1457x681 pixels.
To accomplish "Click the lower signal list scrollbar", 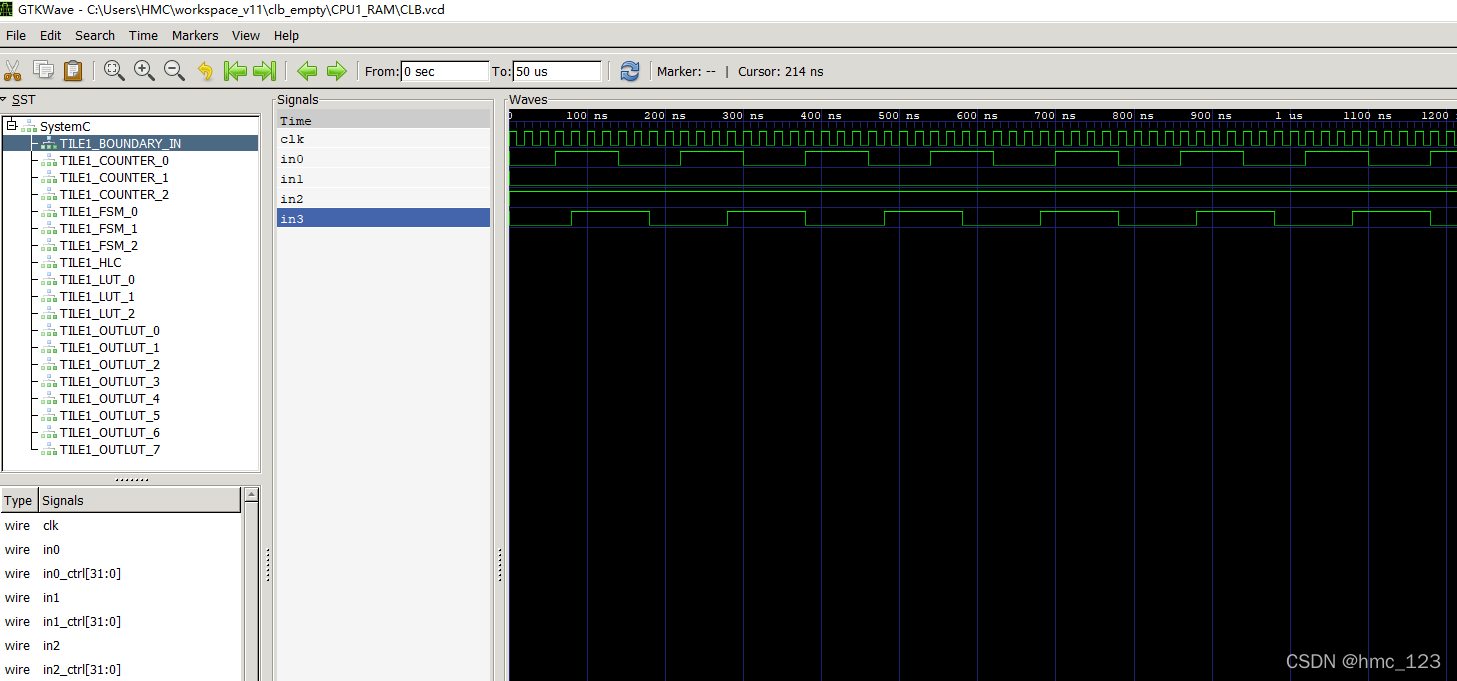I will coord(252,580).
